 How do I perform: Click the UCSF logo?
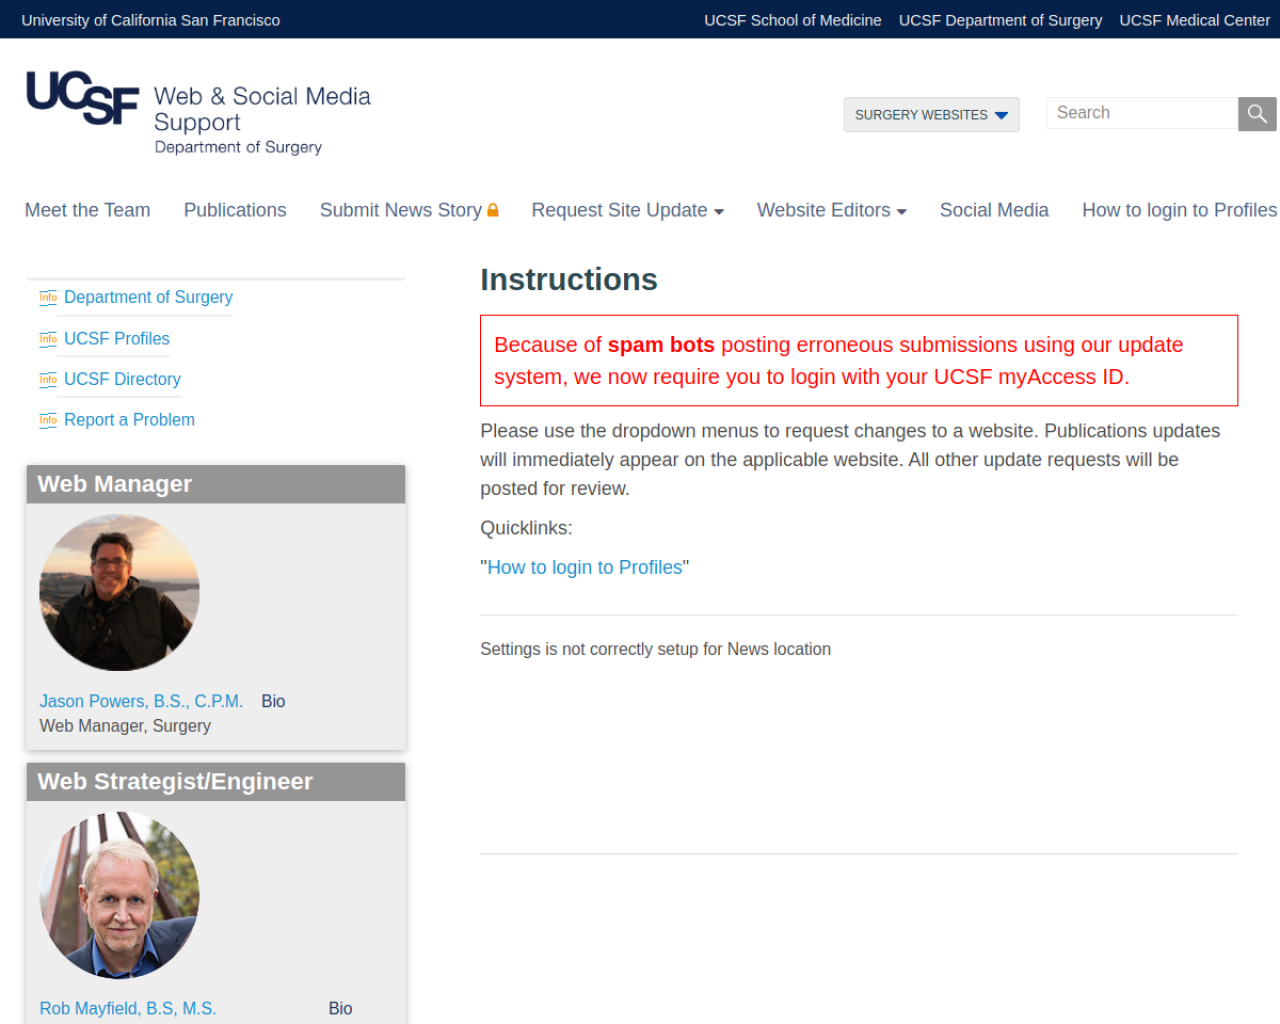[82, 98]
